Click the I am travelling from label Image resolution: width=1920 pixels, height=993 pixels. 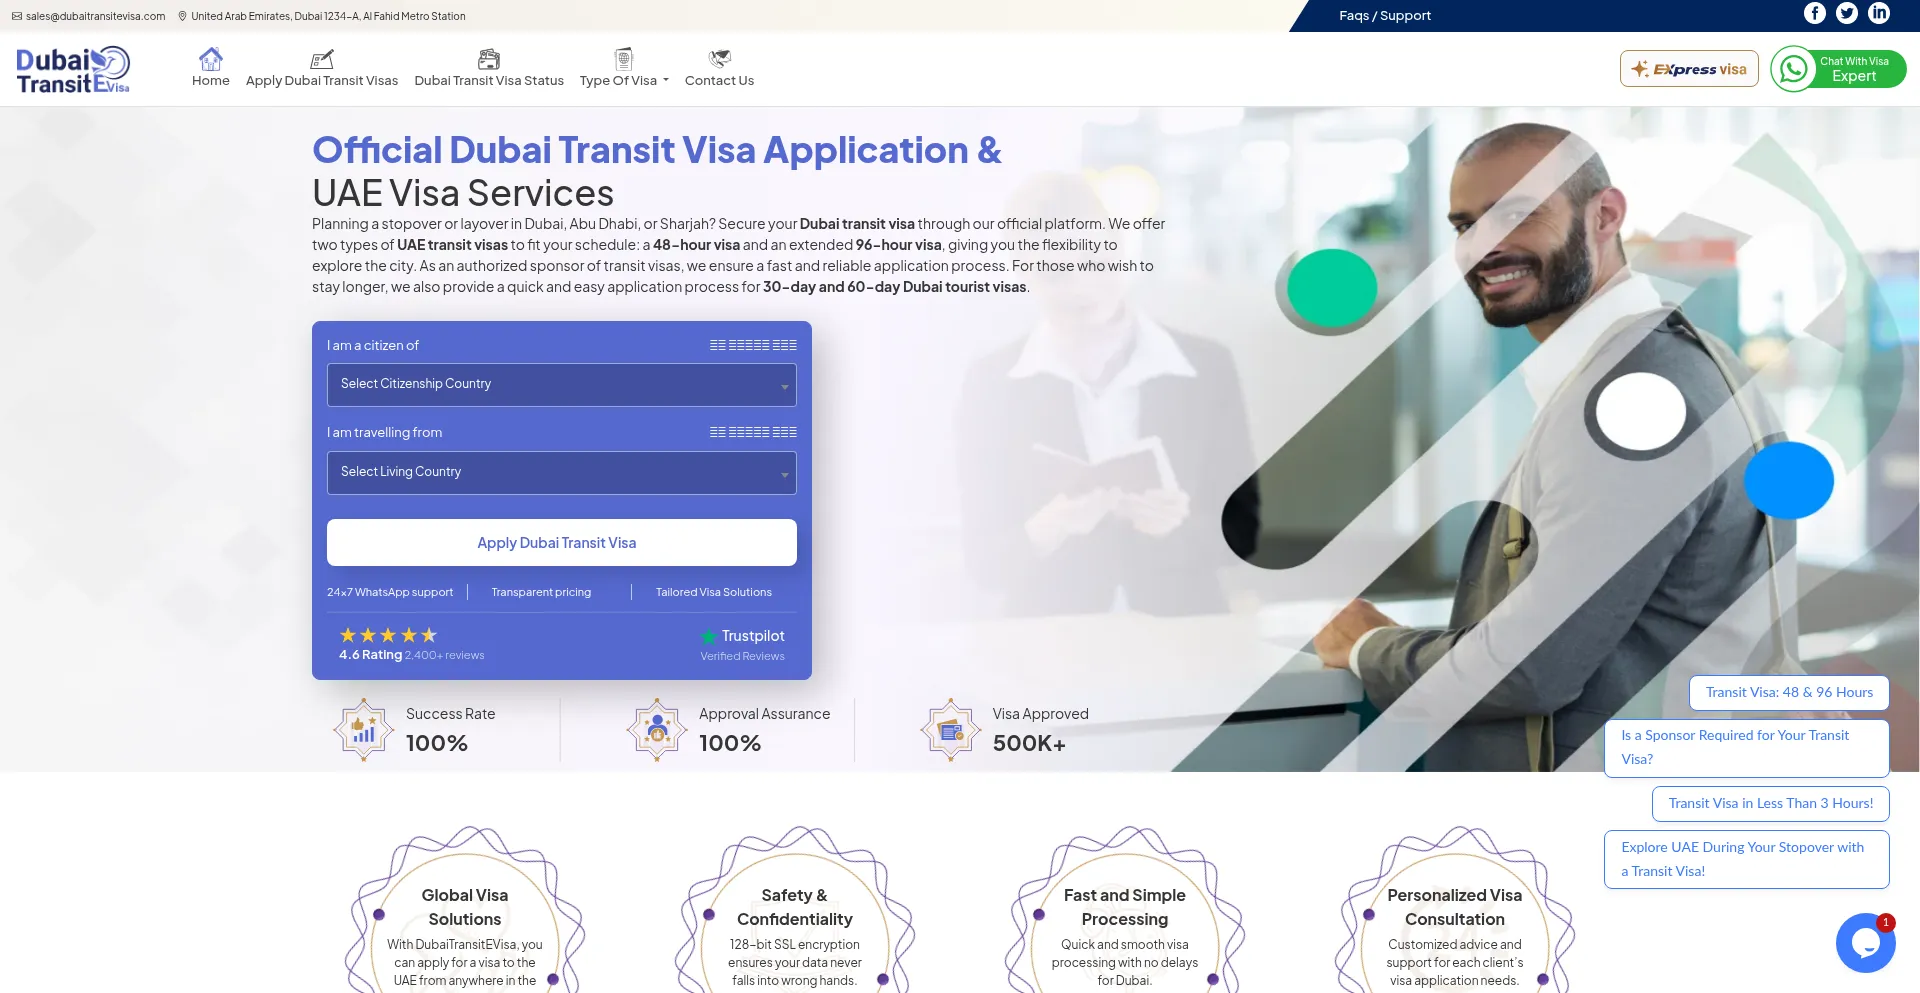pos(385,433)
